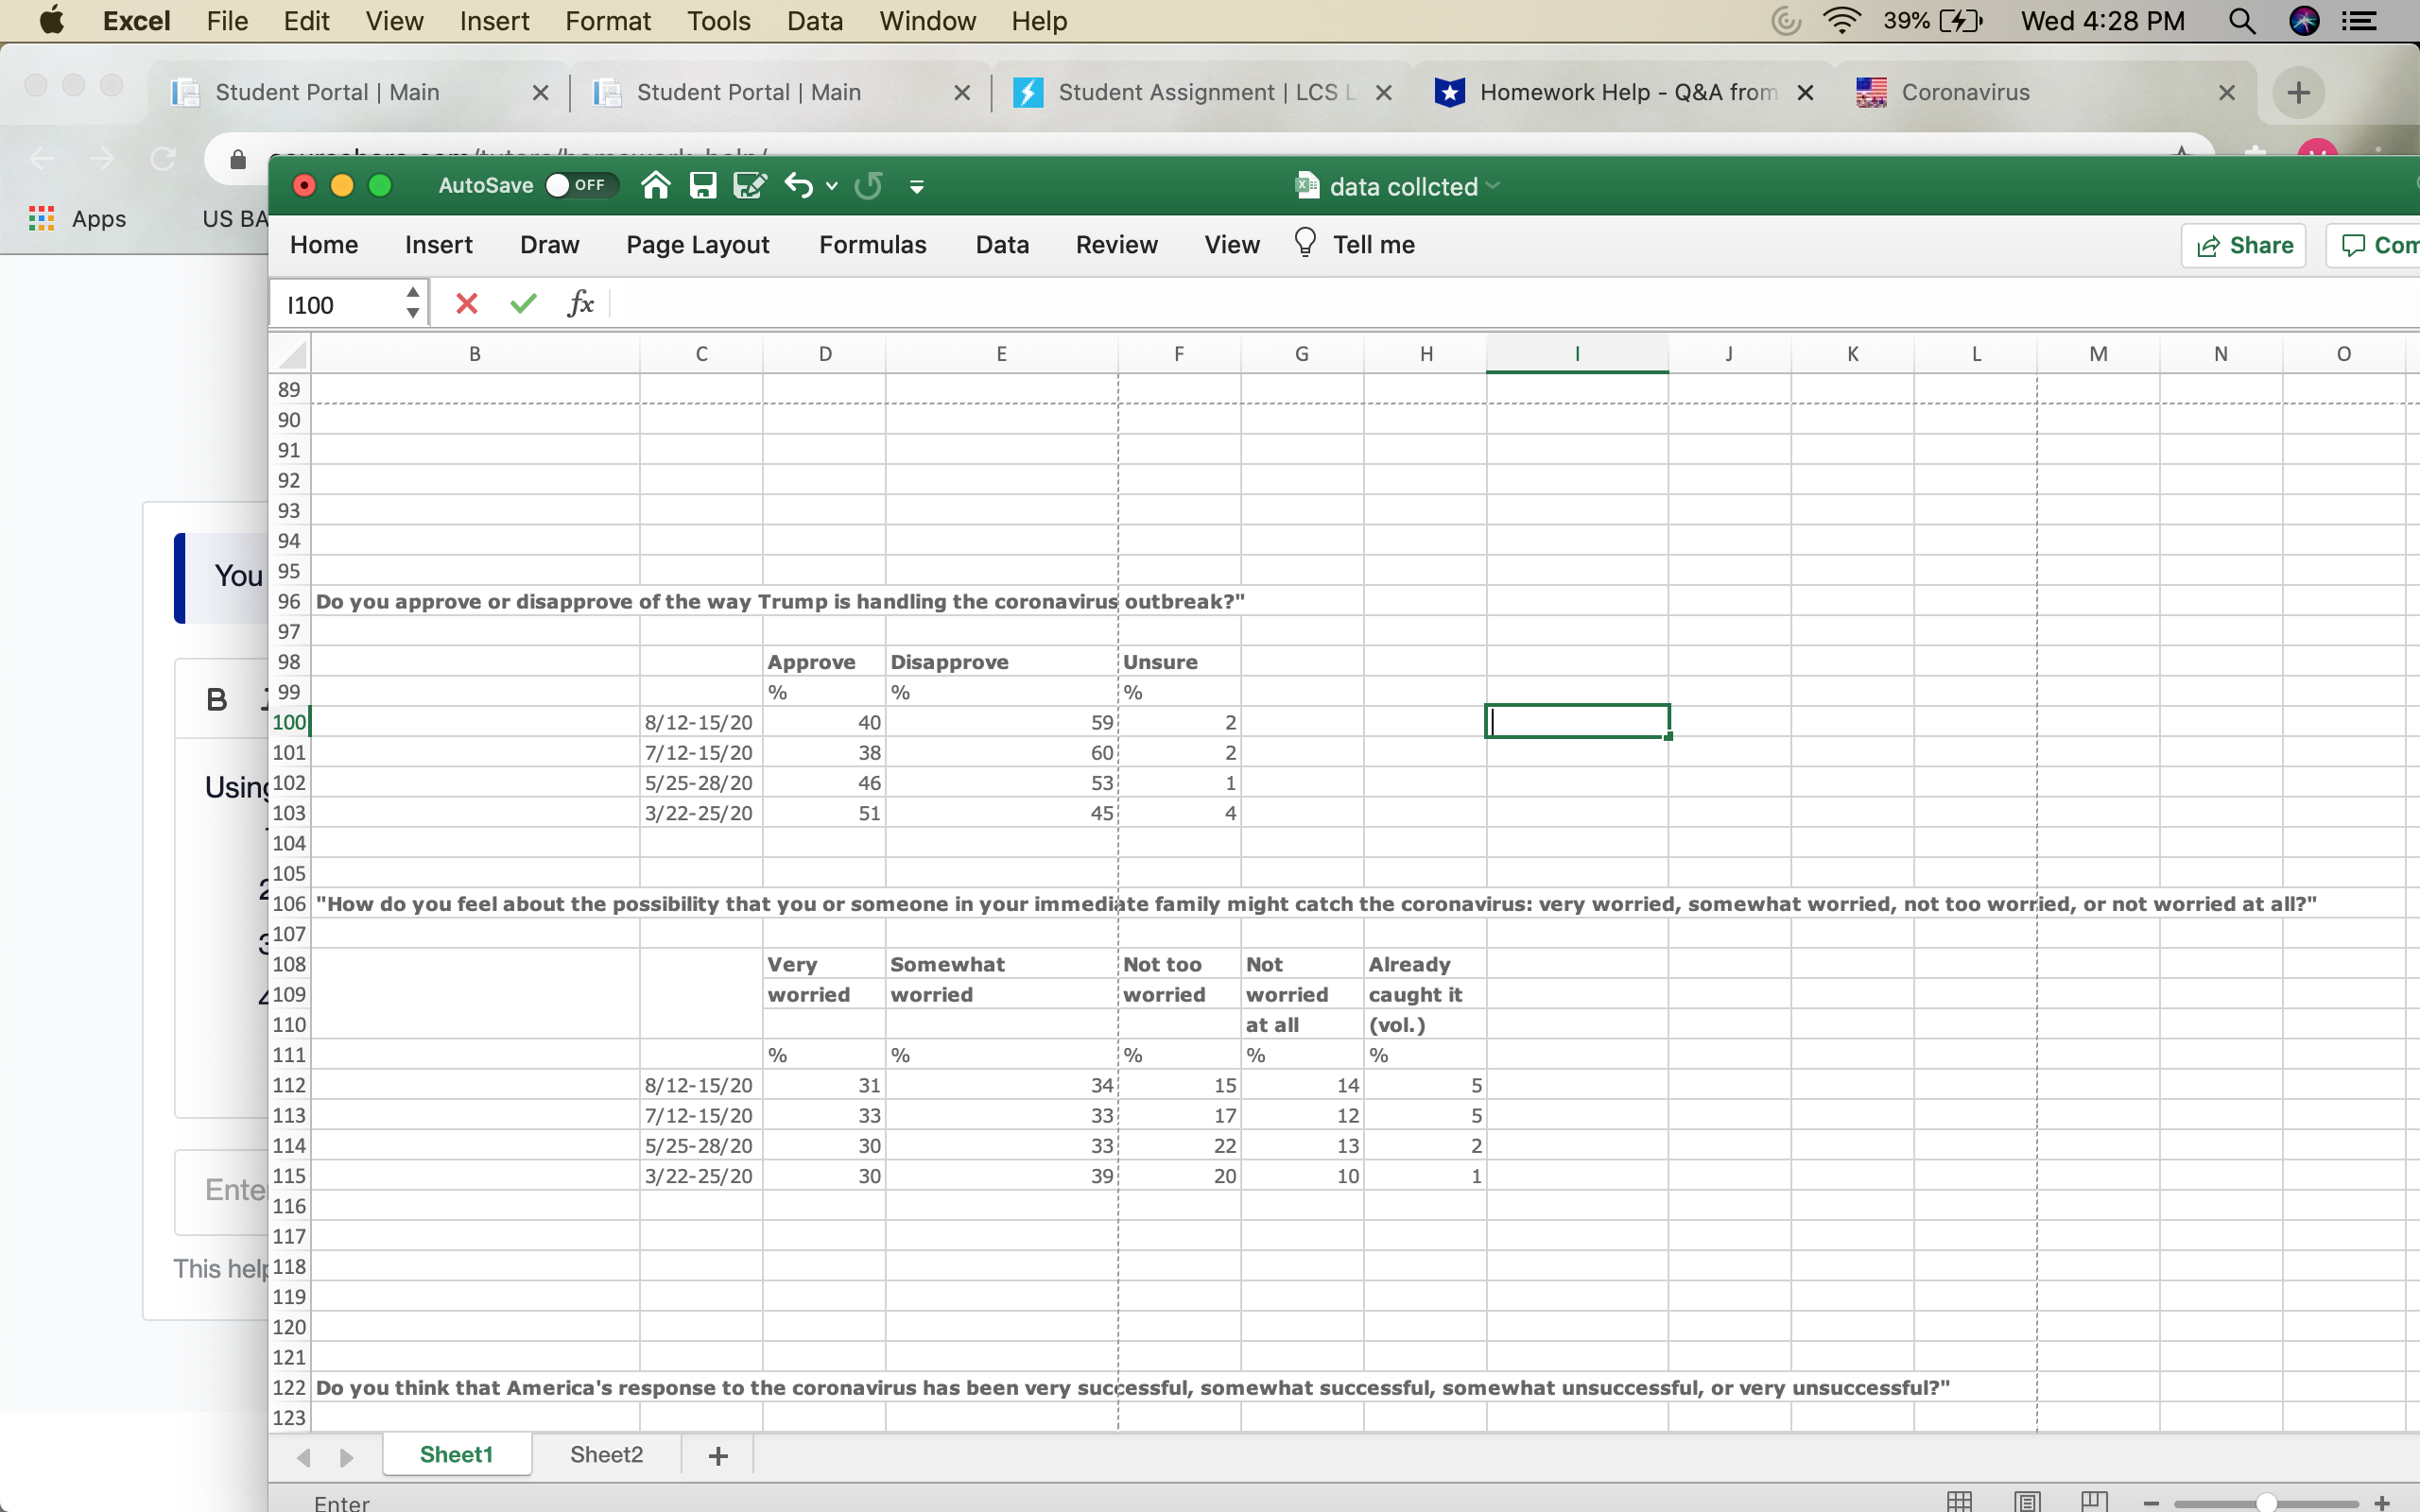This screenshot has height=1512, width=2420.
Task: Click the browser reload button
Action: point(162,158)
